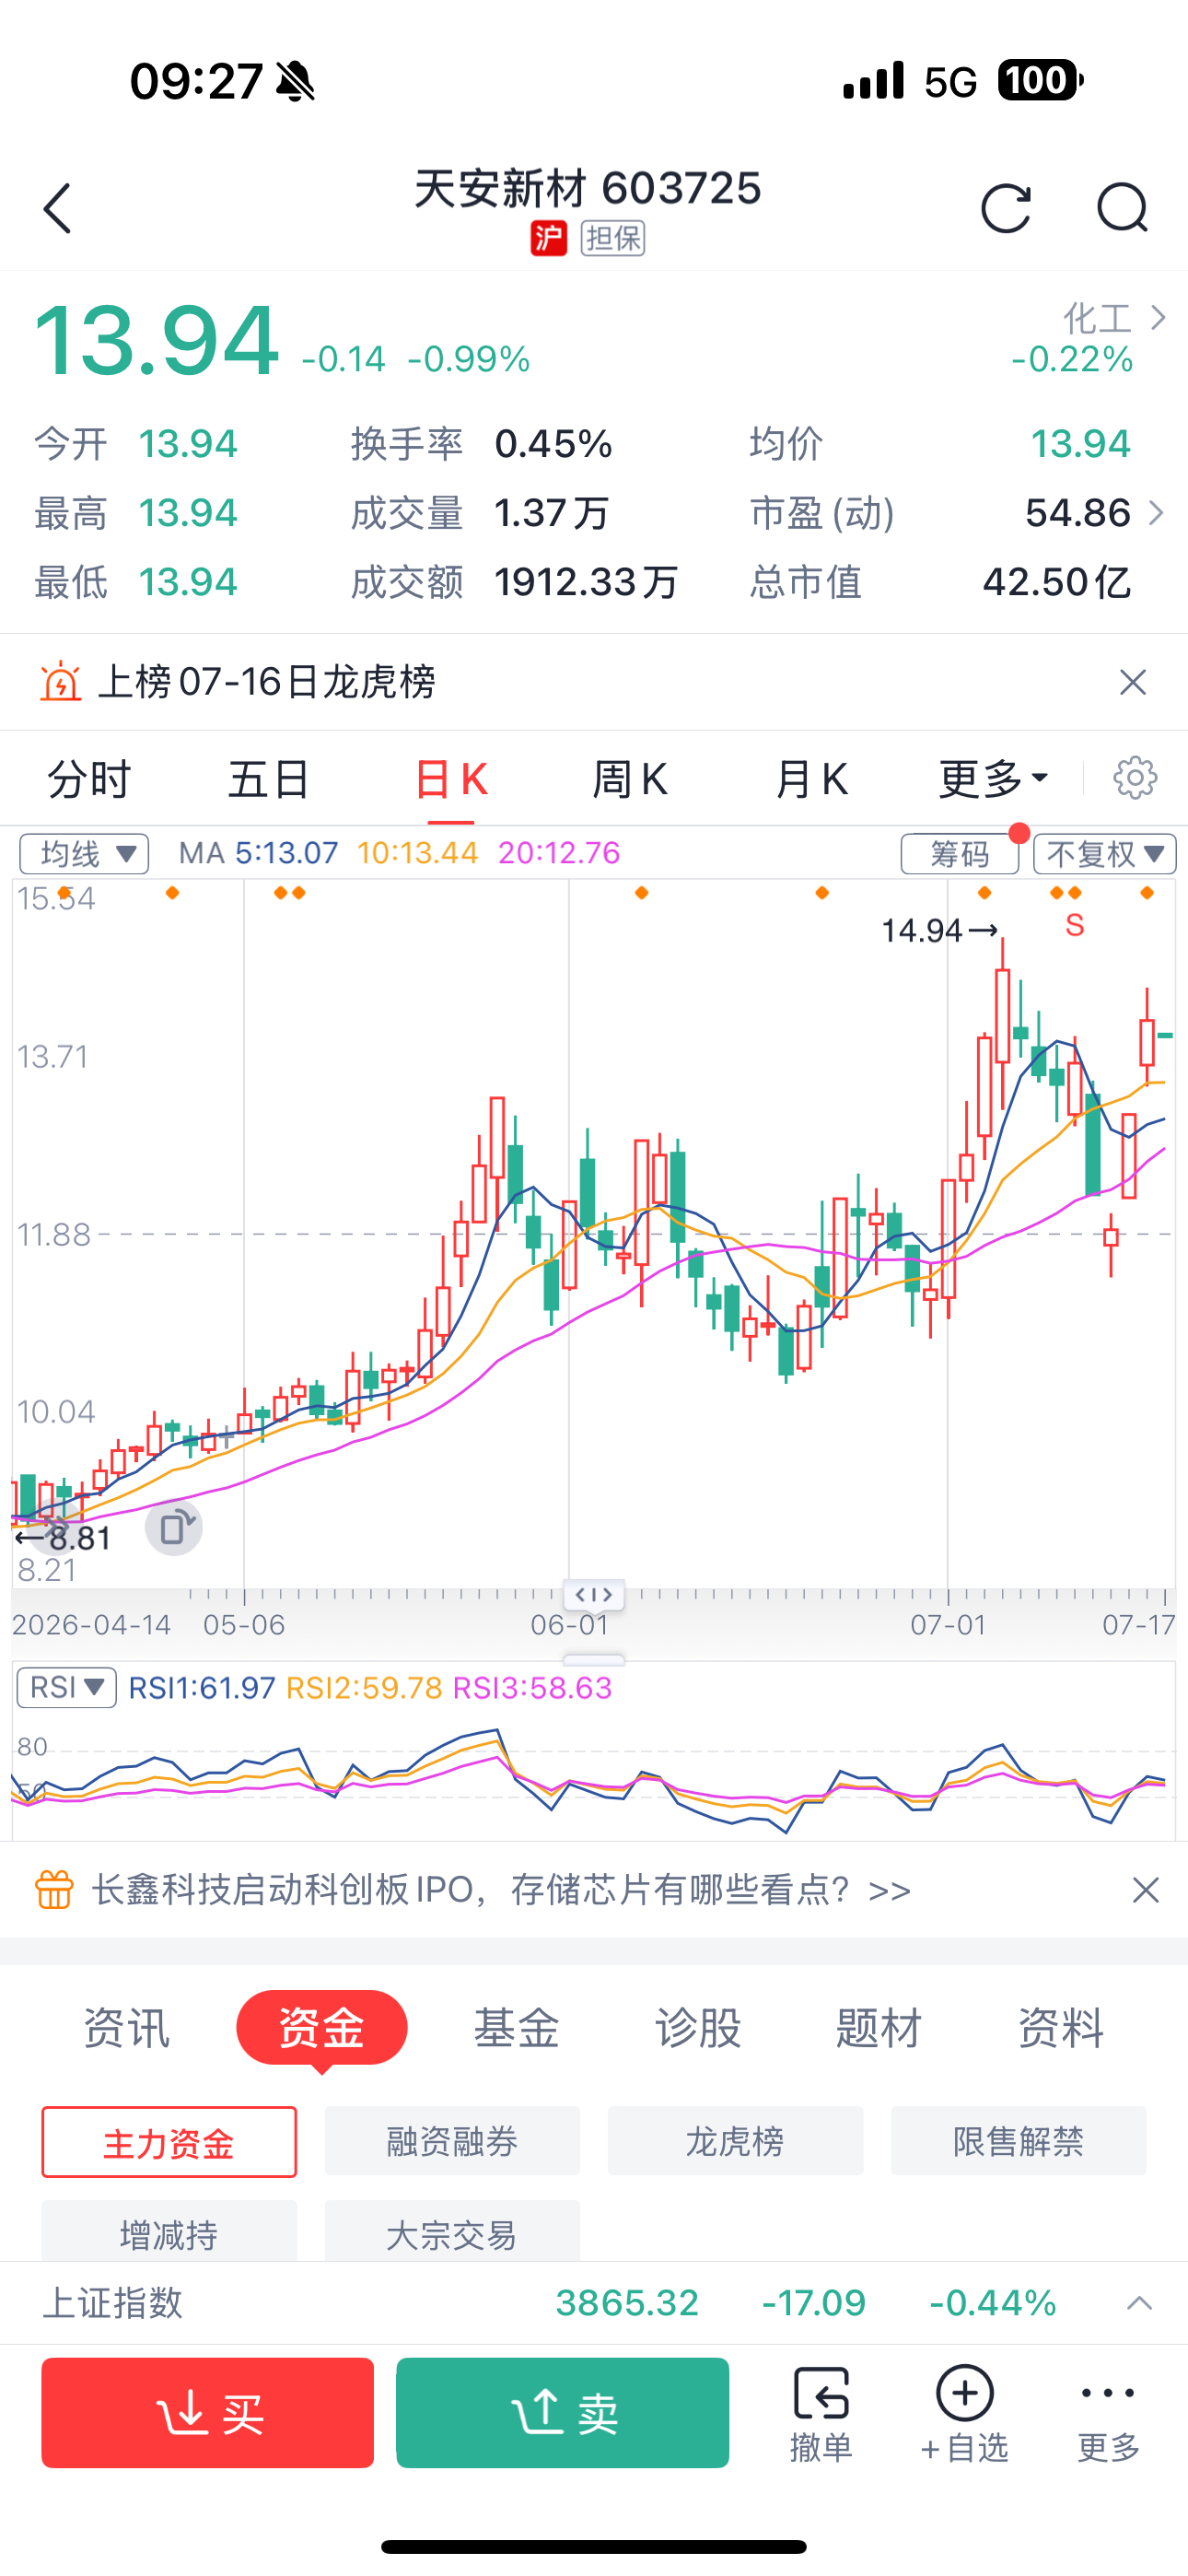This screenshot has width=1188, height=2576.
Task: Select the 增减持 filter
Action: point(169,2232)
